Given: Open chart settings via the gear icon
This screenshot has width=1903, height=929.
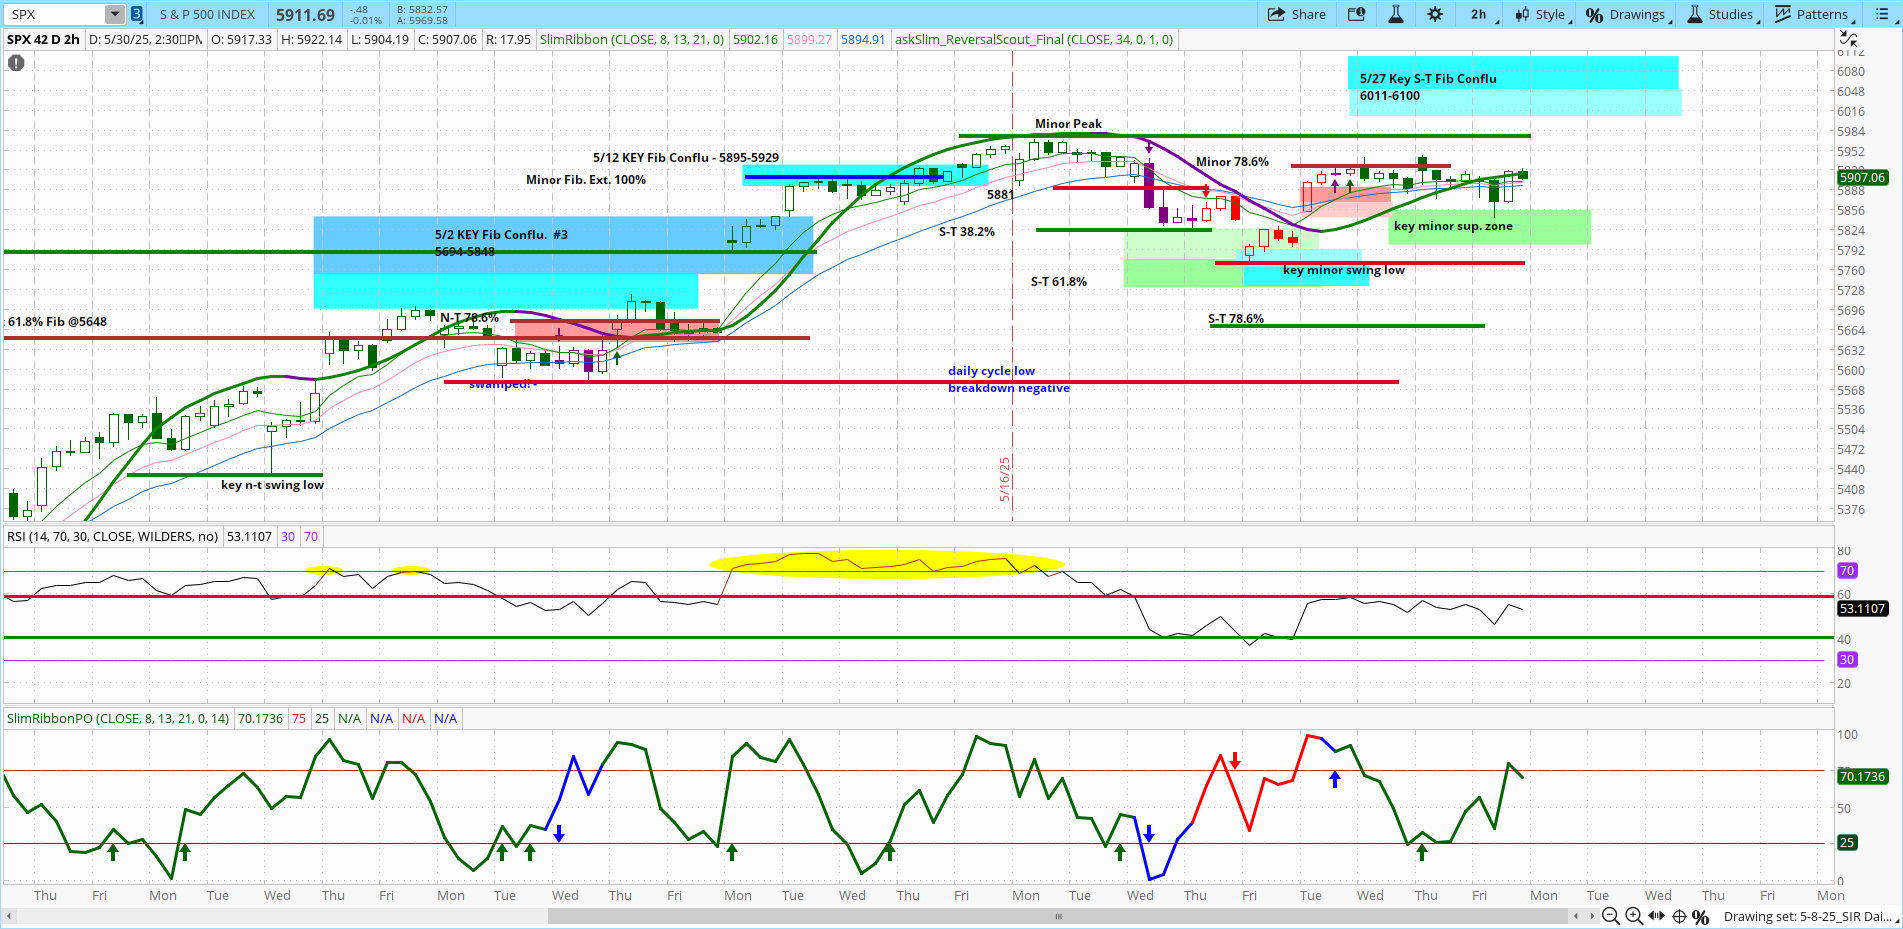Looking at the screenshot, I should point(1435,14).
